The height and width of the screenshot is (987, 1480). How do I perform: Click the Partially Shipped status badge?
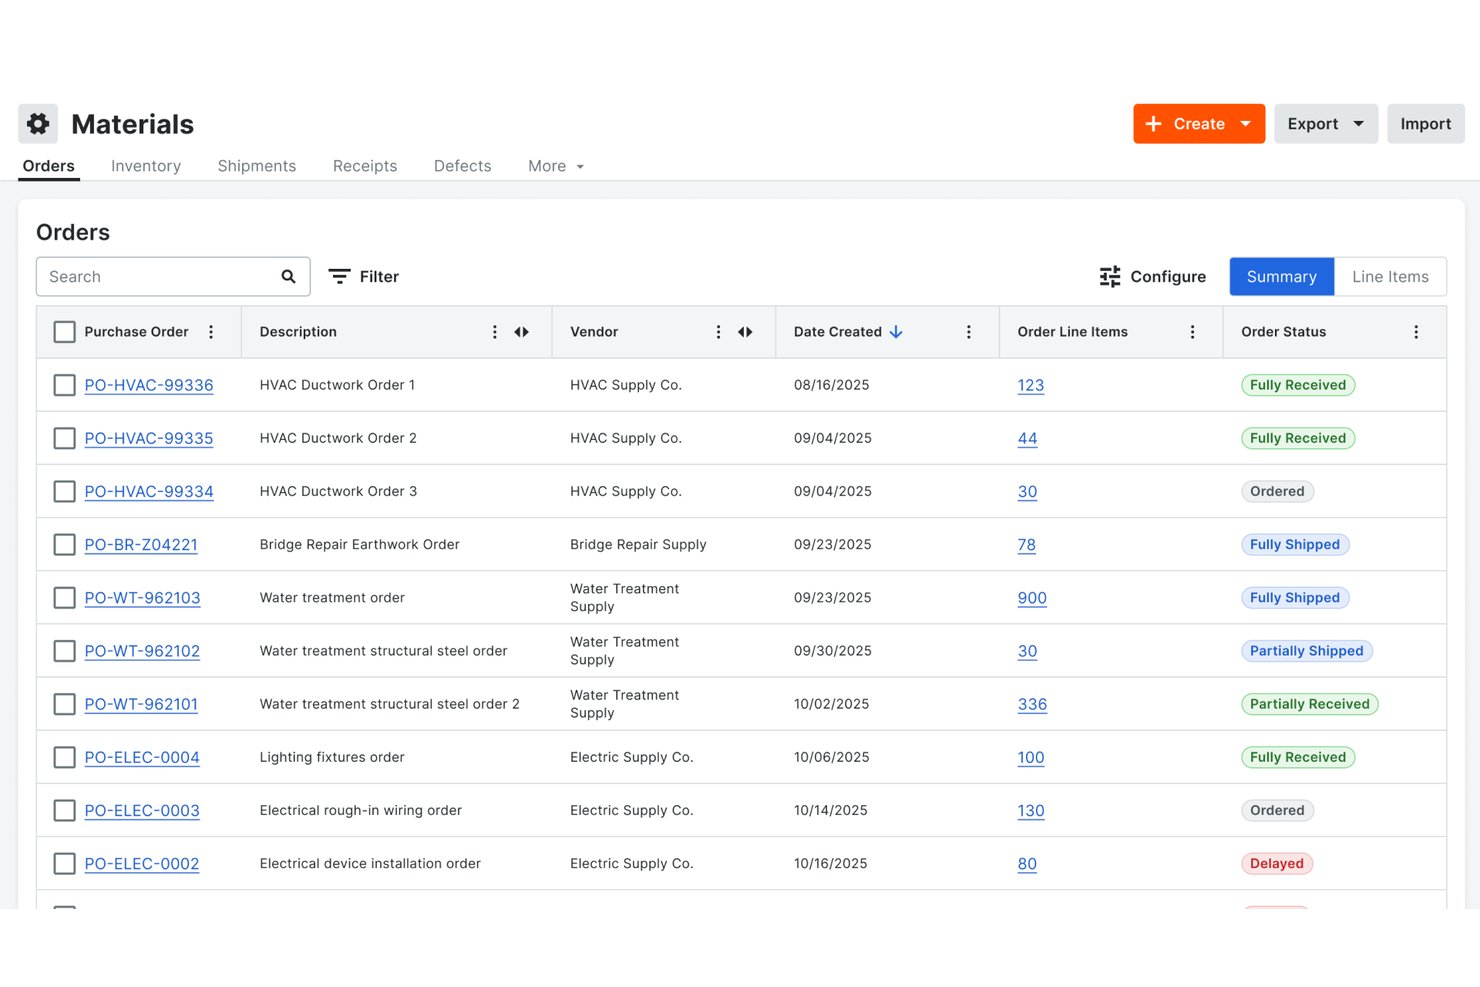click(1307, 651)
